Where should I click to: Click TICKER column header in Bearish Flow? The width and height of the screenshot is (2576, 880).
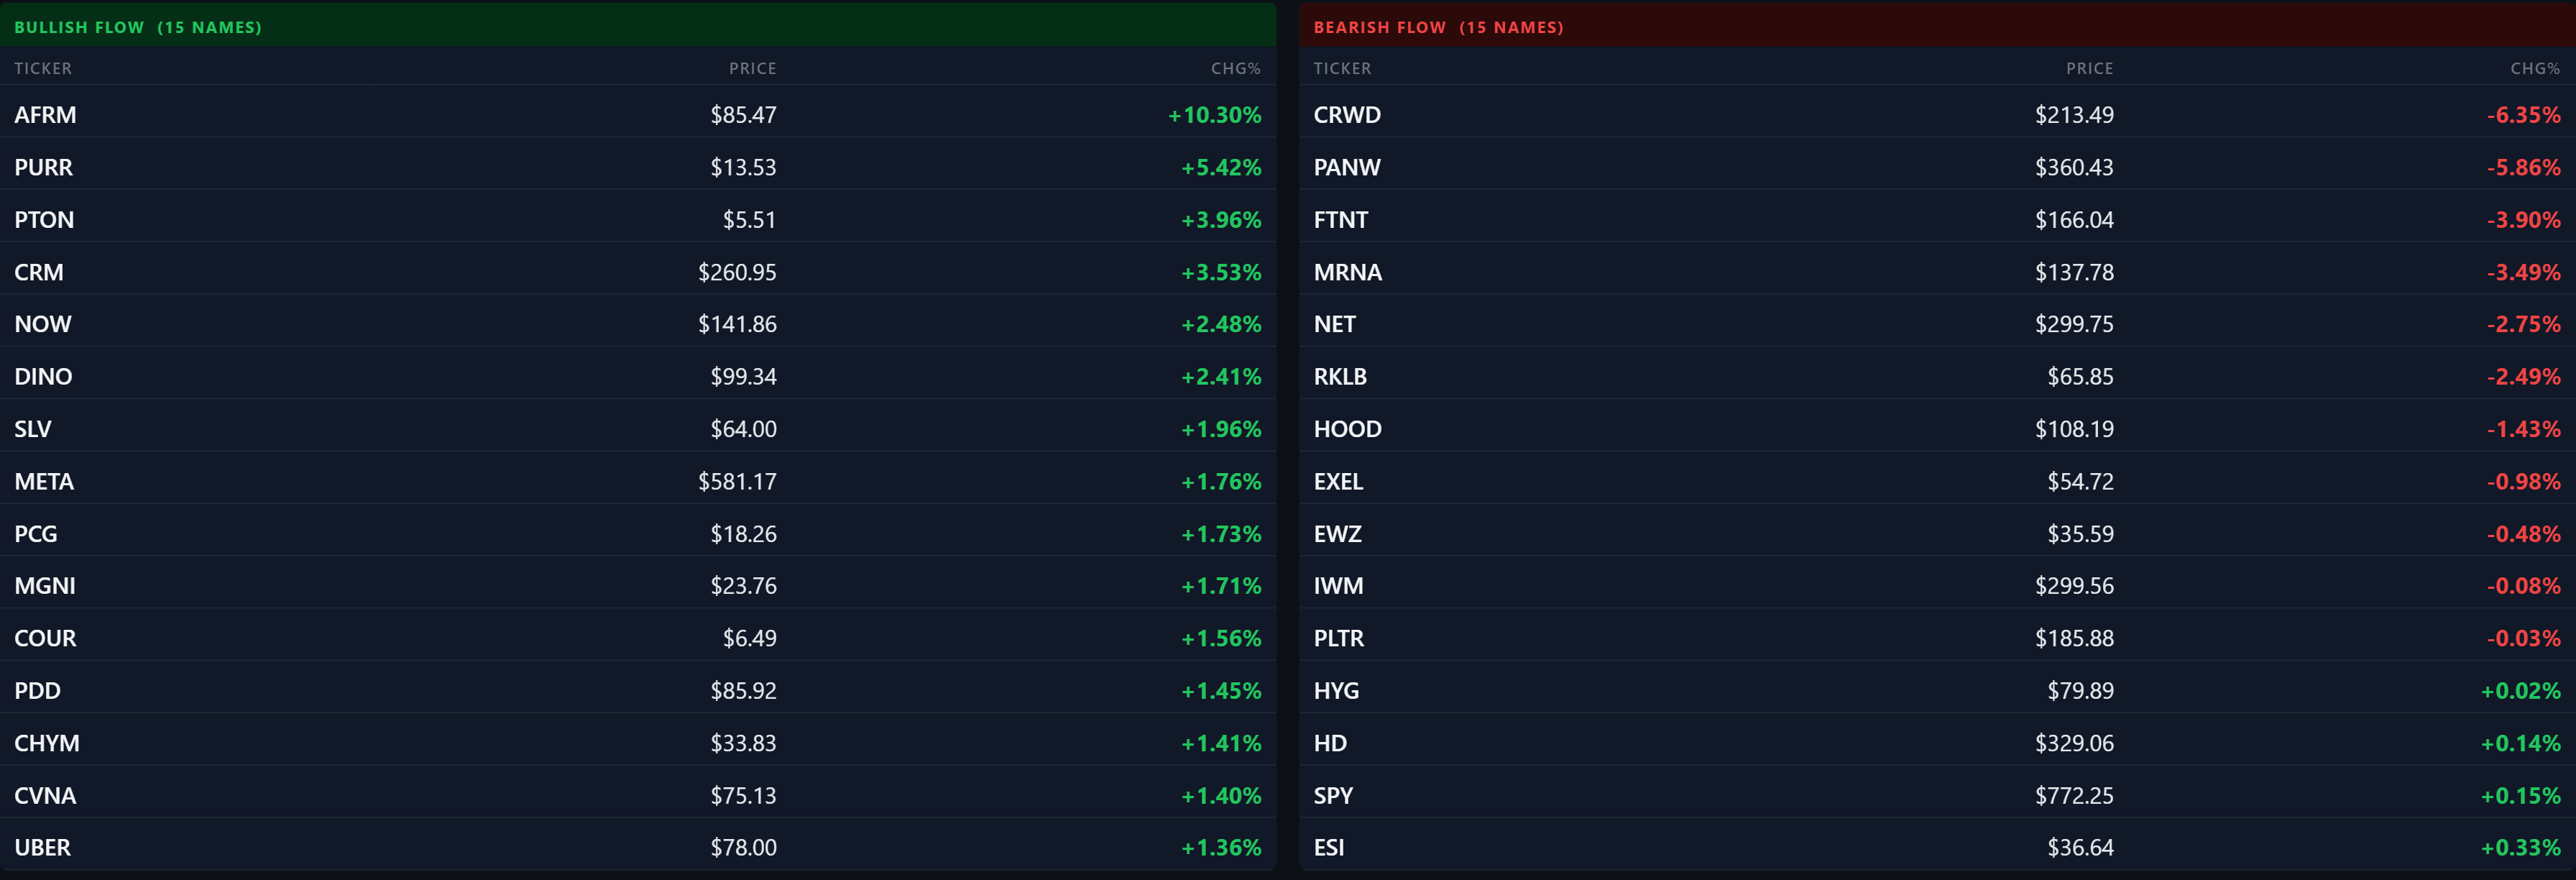pos(1342,68)
